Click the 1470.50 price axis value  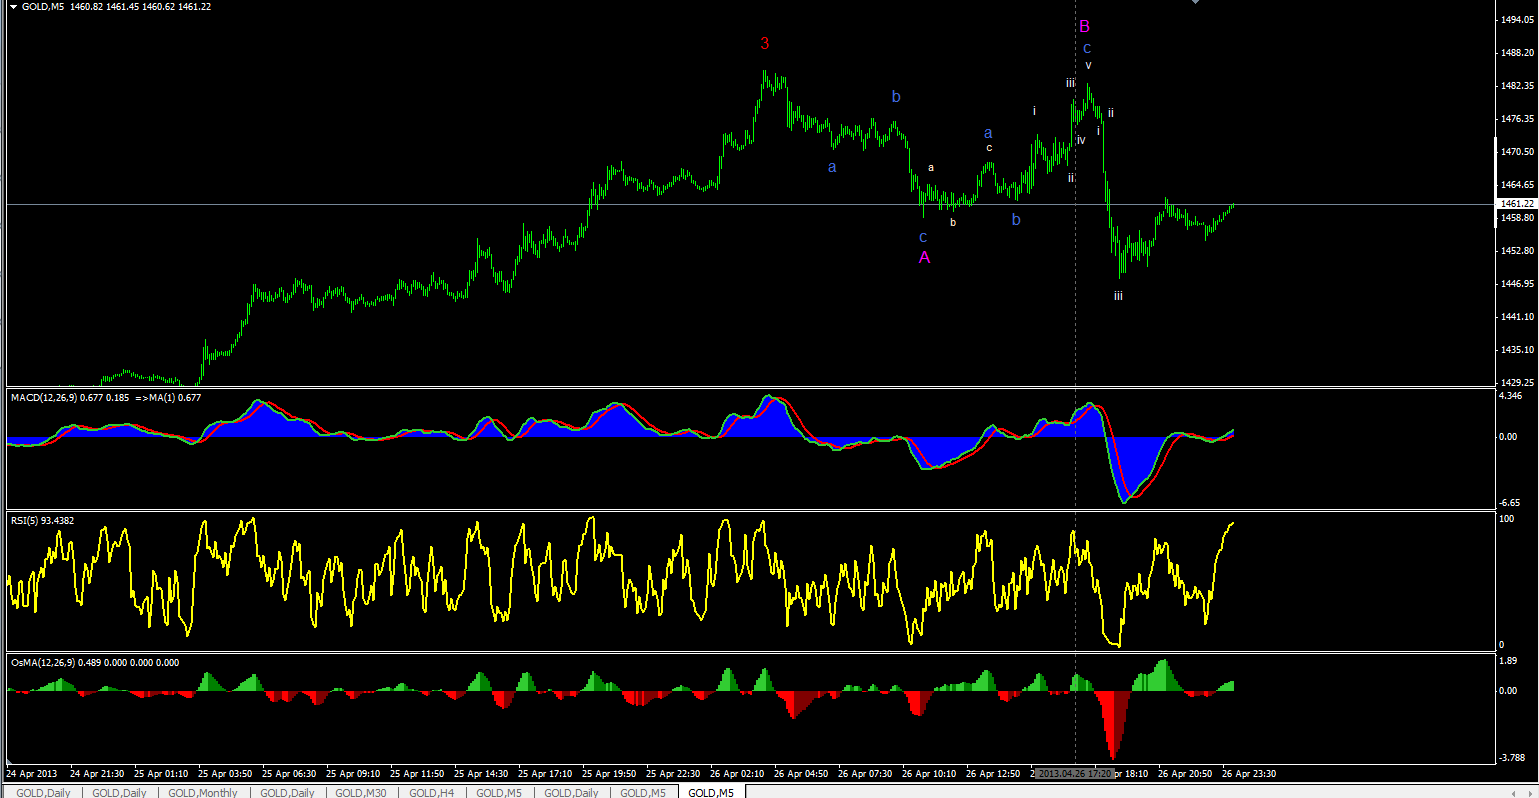click(x=1517, y=152)
